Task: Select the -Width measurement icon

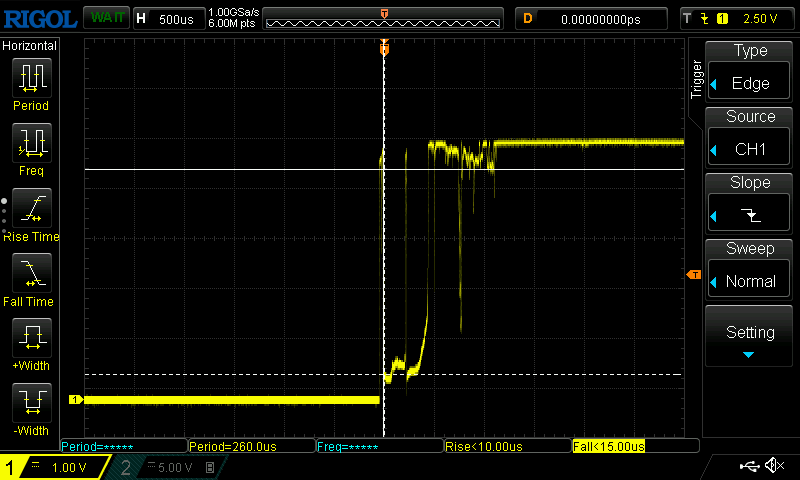Action: click(x=31, y=405)
